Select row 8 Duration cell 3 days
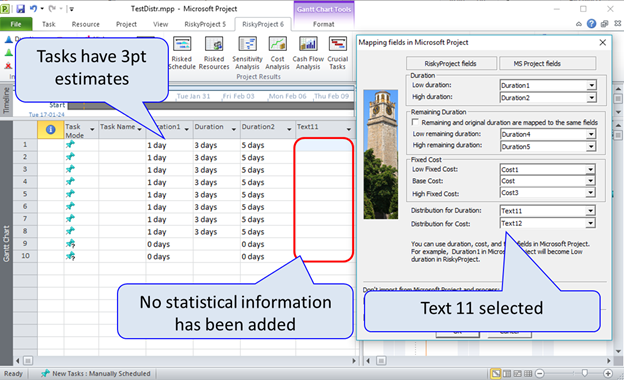The image size is (624, 380). (x=216, y=232)
